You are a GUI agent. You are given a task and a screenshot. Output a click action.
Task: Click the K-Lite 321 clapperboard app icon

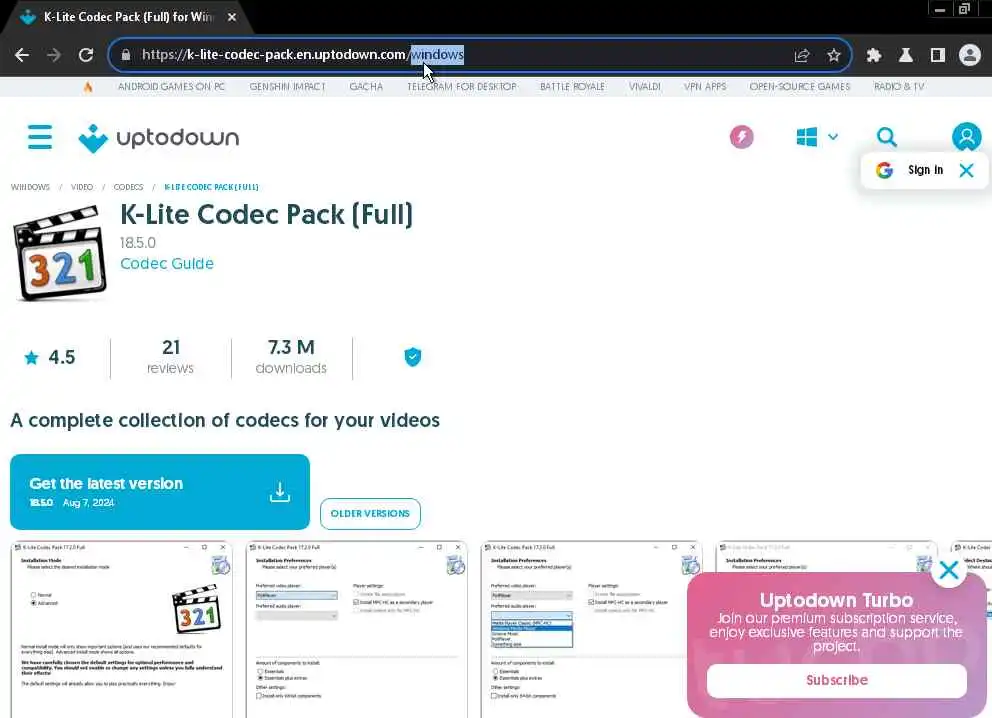[x=60, y=253]
